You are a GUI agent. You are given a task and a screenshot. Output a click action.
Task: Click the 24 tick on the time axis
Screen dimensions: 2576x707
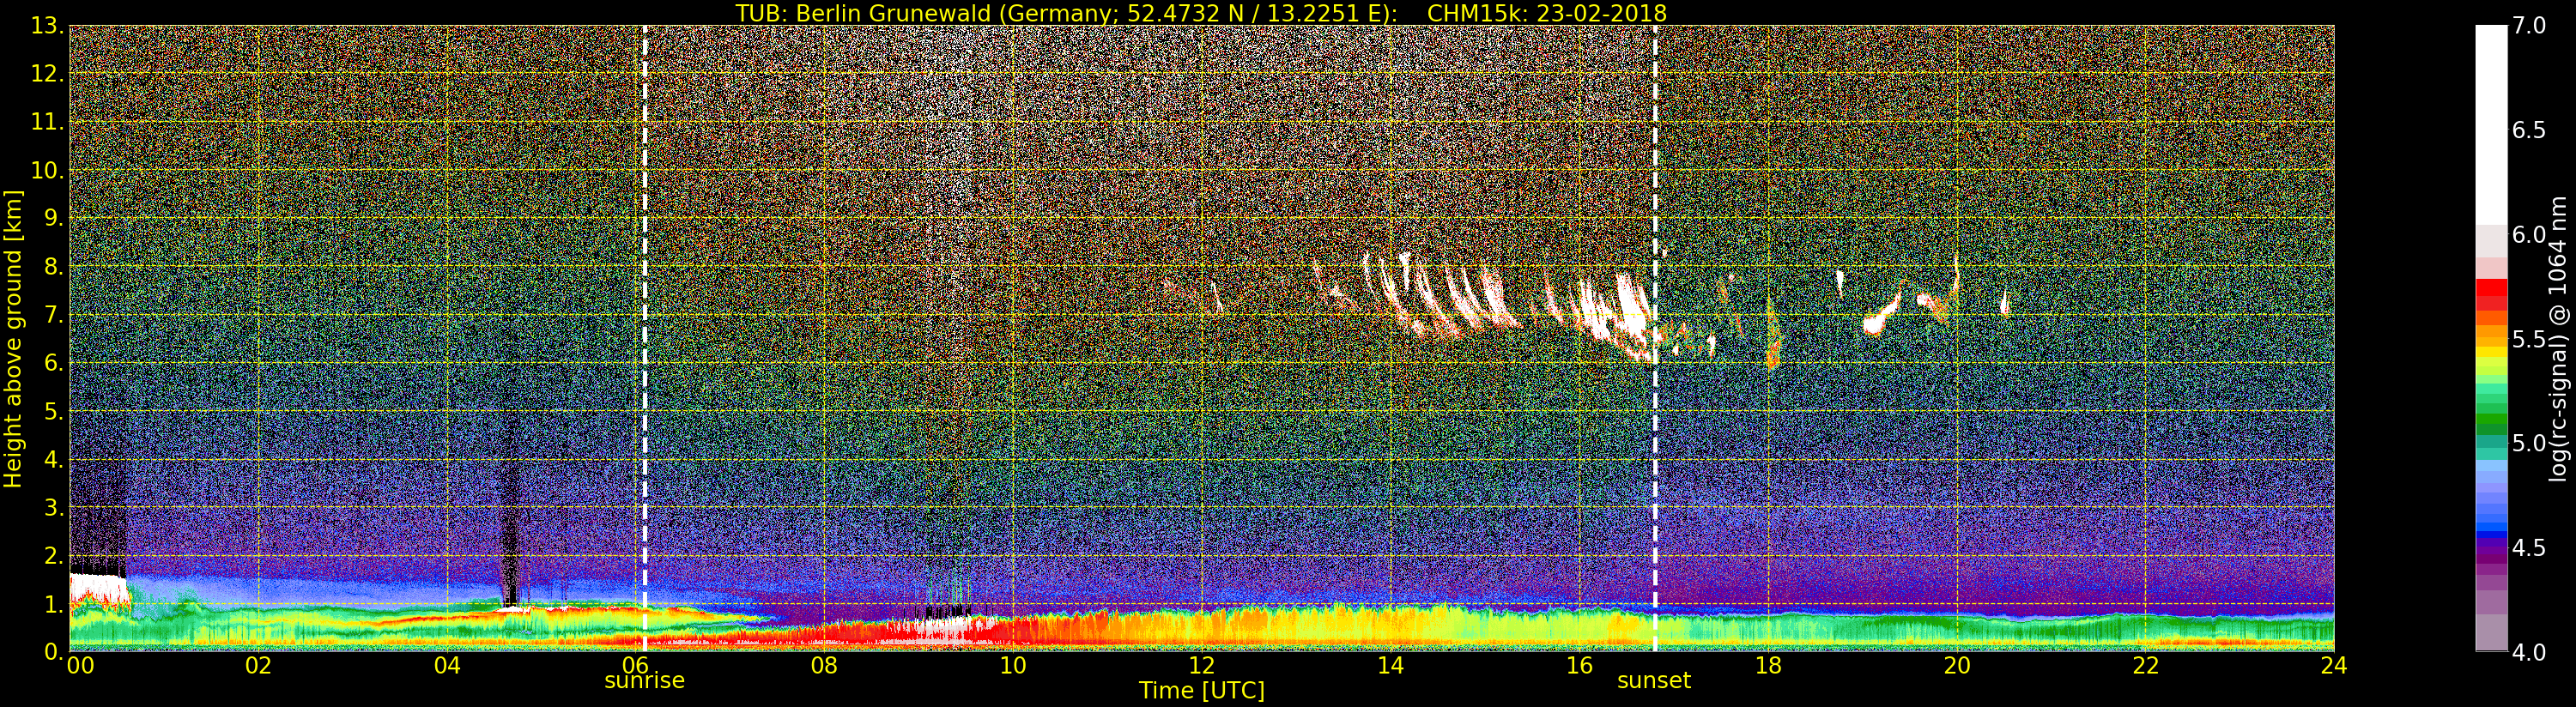(2333, 666)
